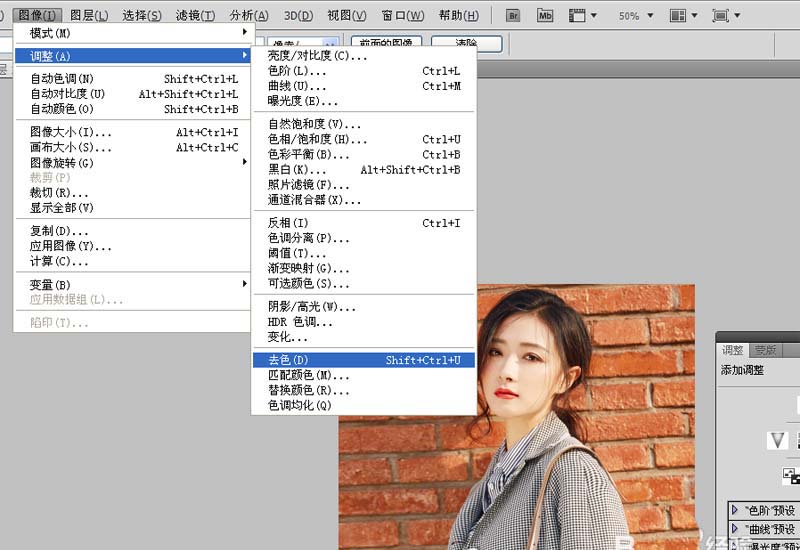Open 匹配颜色(M) dialog
800x550 pixels.
pos(364,376)
